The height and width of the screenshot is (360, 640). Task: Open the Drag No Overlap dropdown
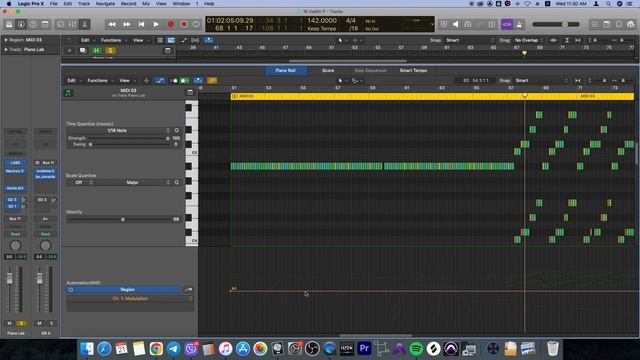pos(529,40)
